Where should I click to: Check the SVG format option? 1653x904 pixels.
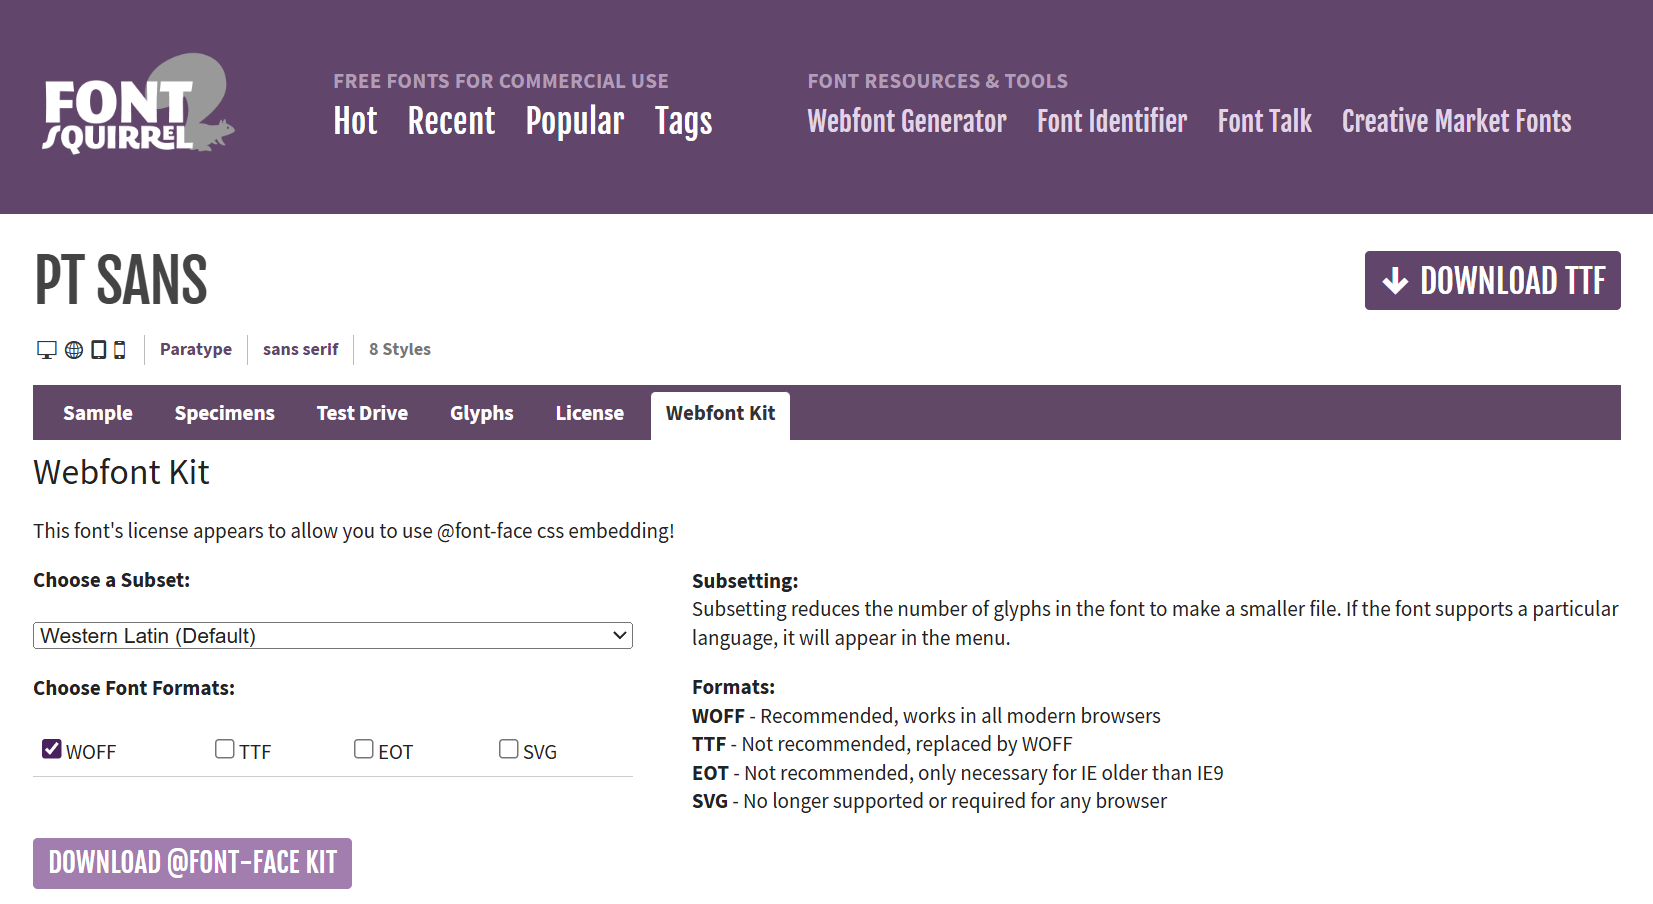(509, 749)
